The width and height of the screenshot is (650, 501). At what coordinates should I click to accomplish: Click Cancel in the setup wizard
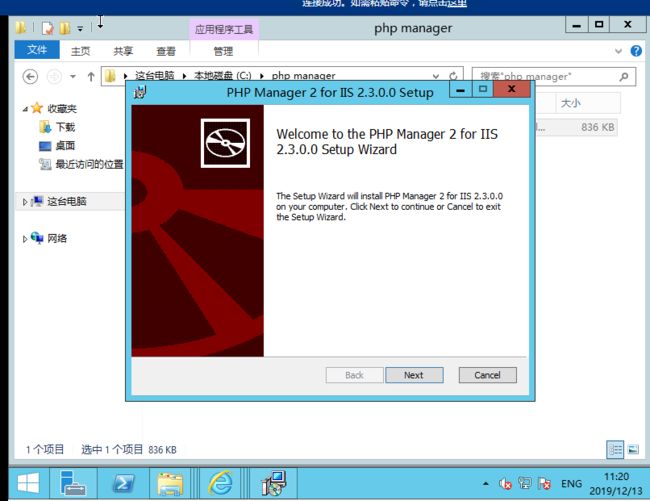click(x=488, y=375)
